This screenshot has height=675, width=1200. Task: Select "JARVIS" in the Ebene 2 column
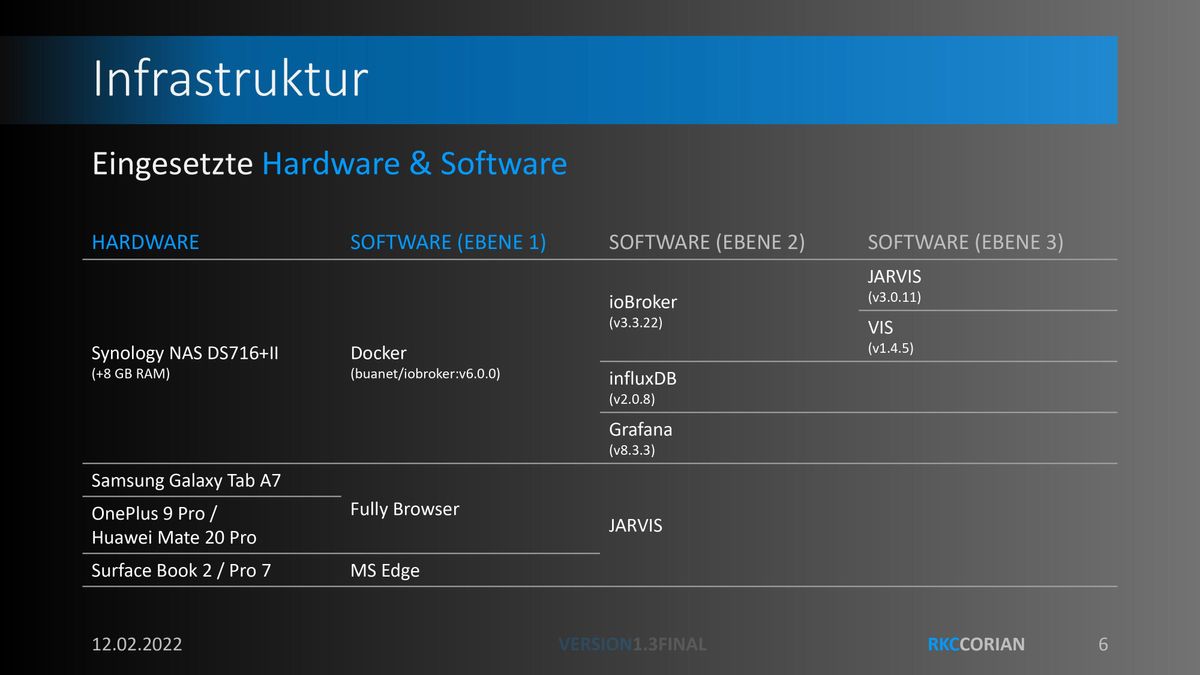636,526
